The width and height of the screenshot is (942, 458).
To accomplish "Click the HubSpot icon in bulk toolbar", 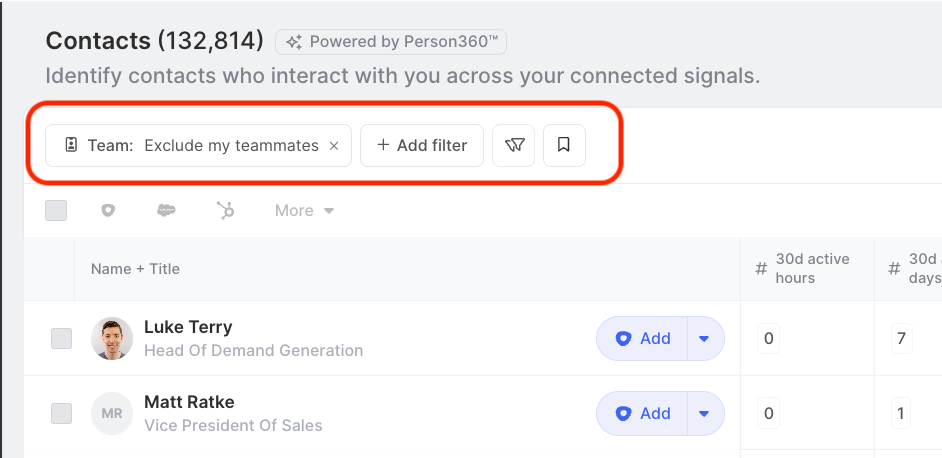I will [226, 210].
